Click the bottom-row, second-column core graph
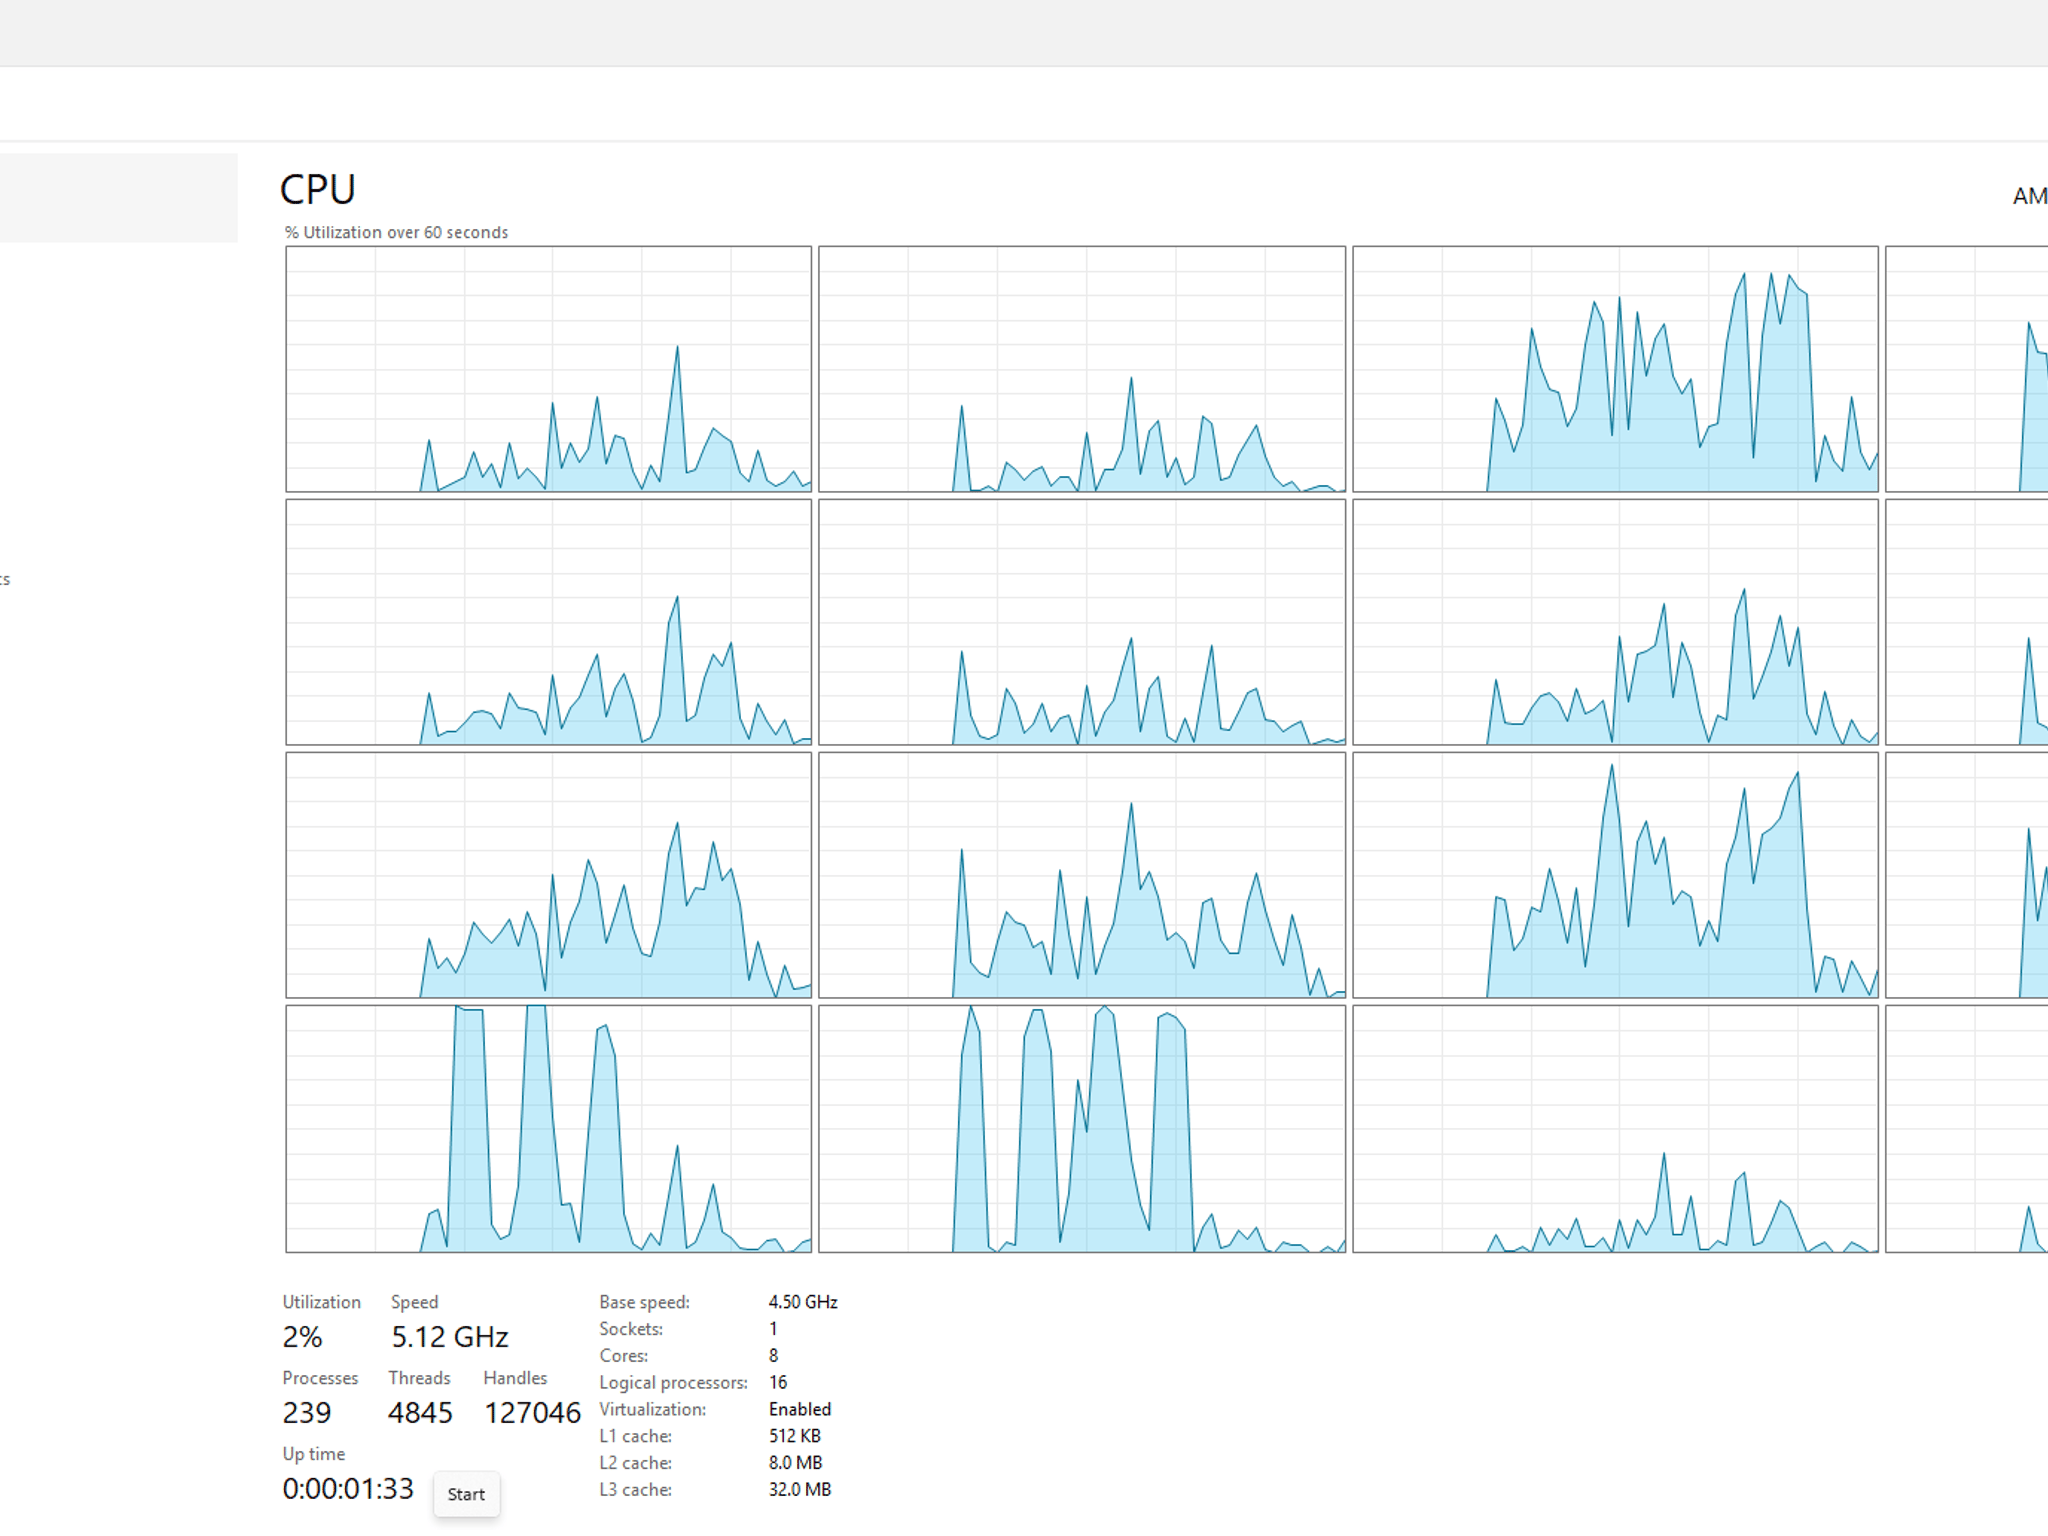The image size is (2048, 1536). tap(1082, 1129)
